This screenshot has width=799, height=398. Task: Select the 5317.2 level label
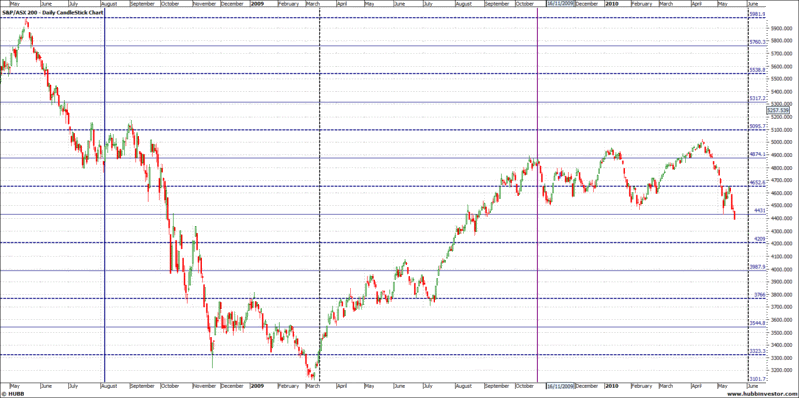pos(757,98)
